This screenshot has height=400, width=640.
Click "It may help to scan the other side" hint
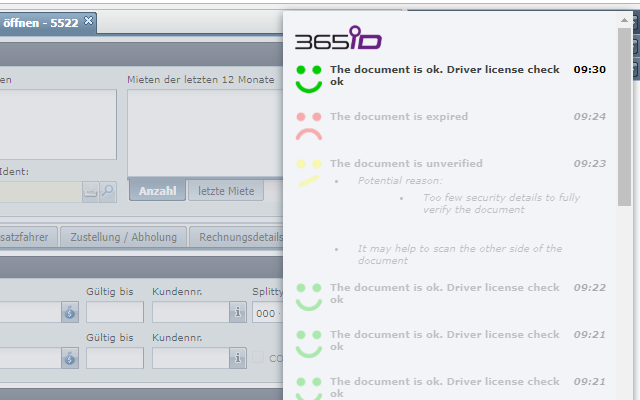pos(460,254)
